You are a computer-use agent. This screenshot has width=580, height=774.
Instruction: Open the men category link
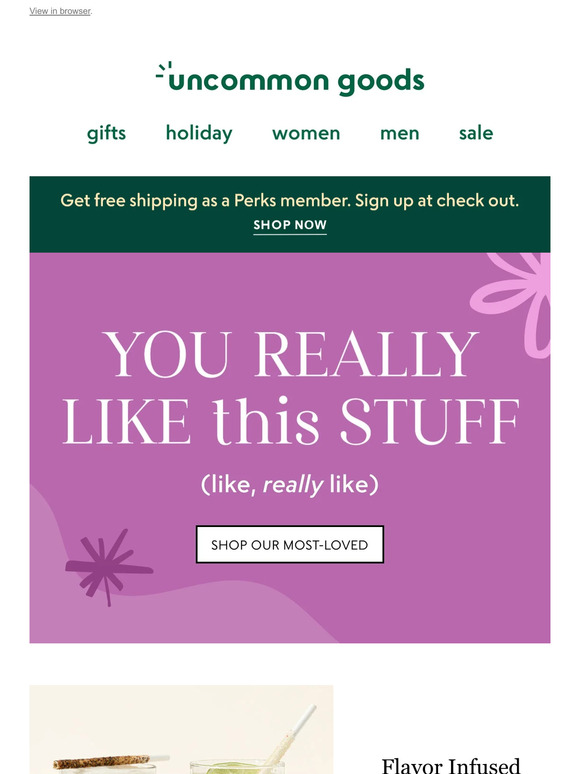click(x=399, y=133)
